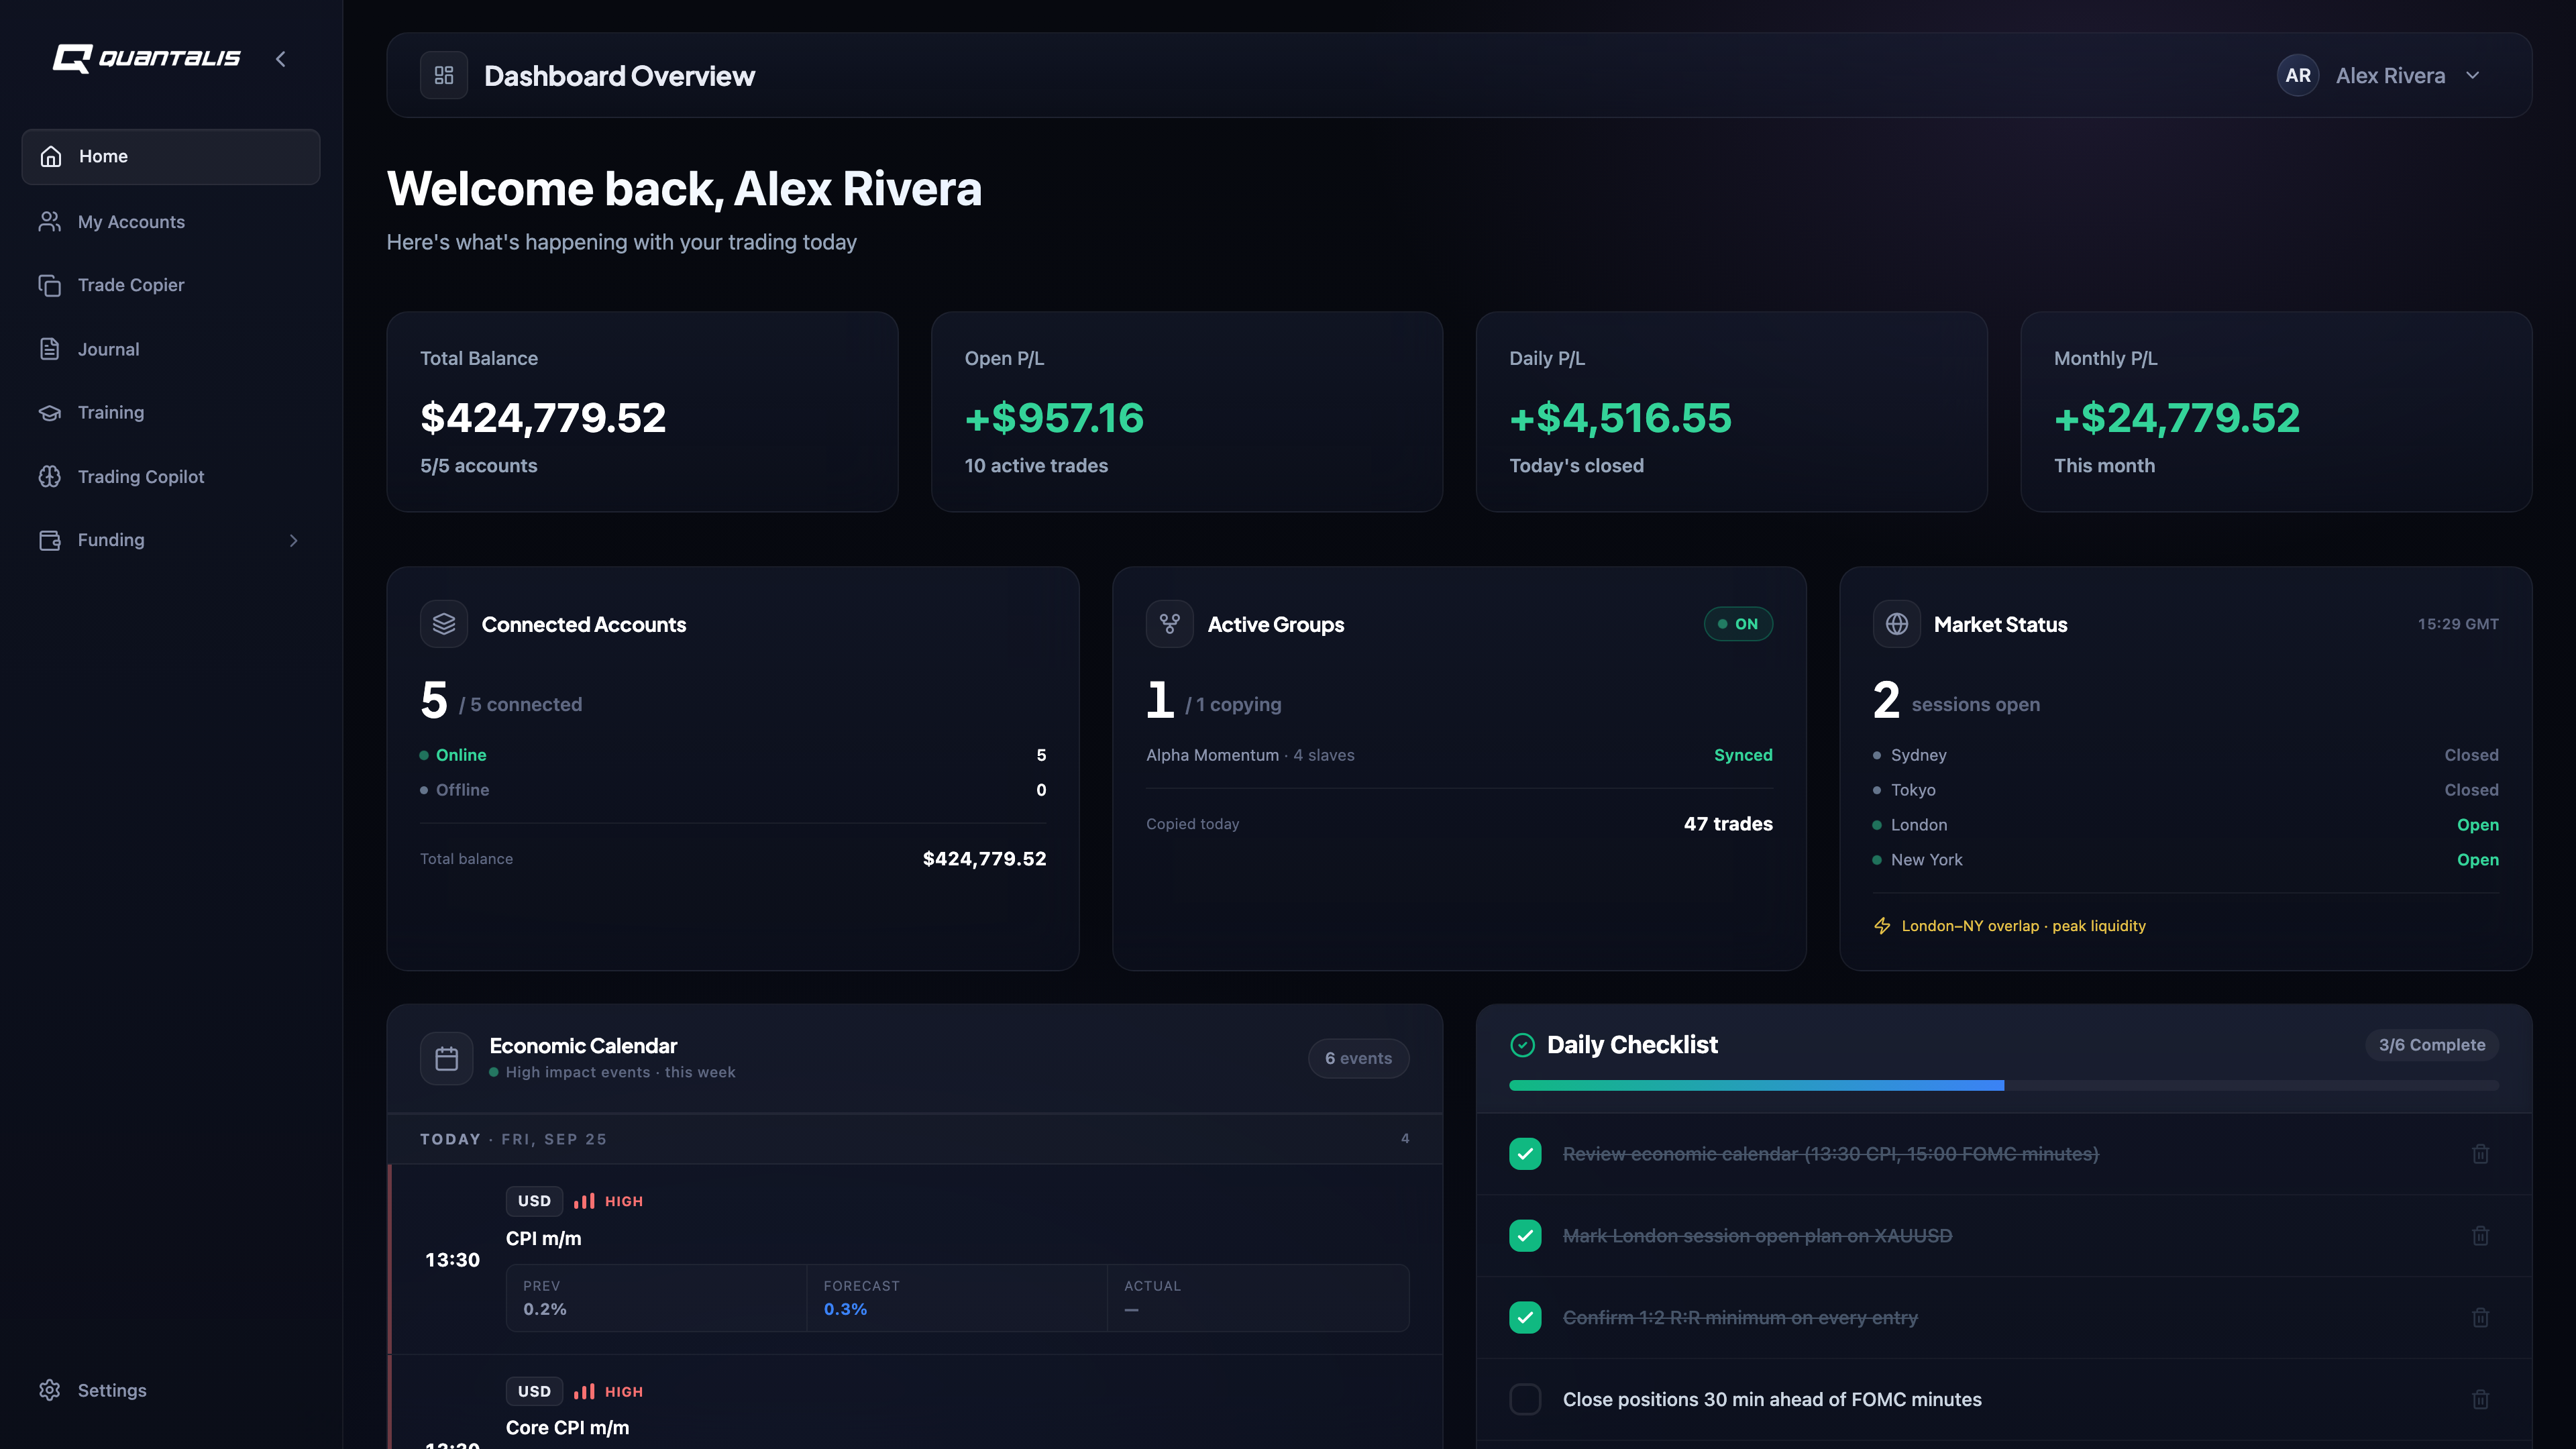Open the Total Balance card
The width and height of the screenshot is (2576, 1449).
(642, 412)
